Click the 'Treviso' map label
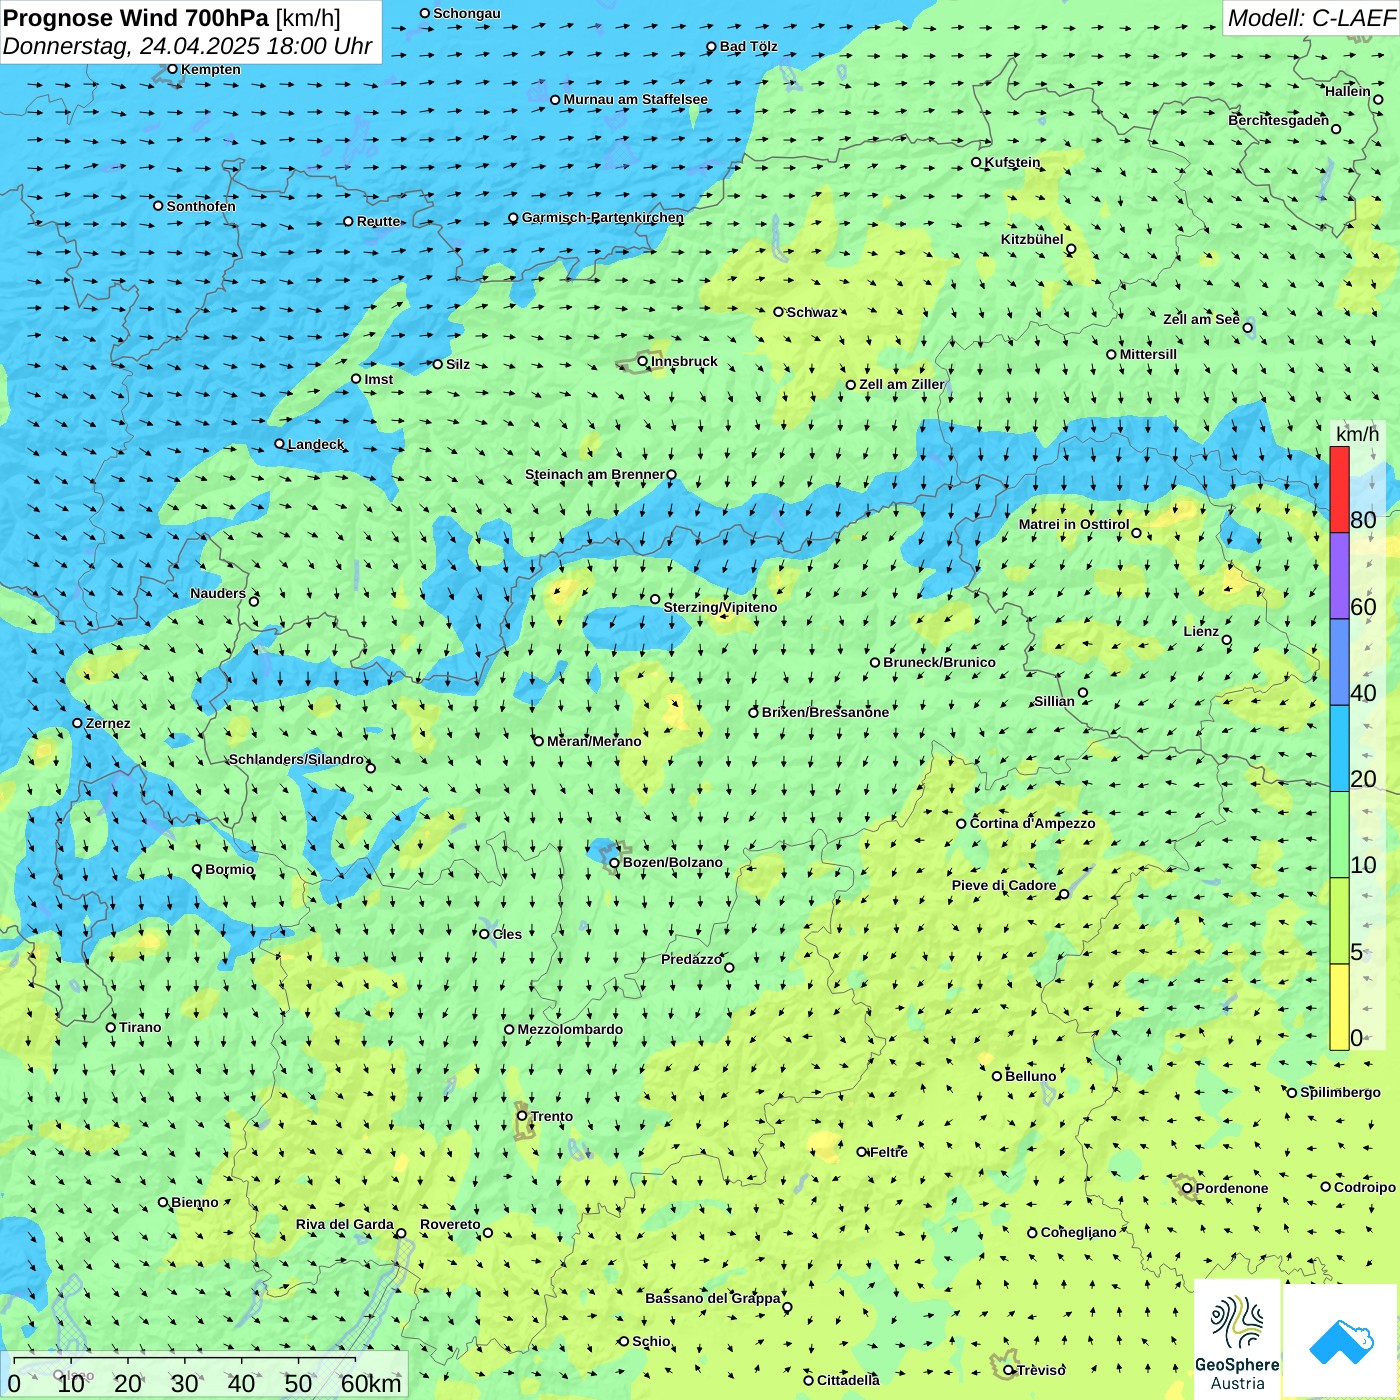Viewport: 1400px width, 1400px height. (x=1041, y=1370)
